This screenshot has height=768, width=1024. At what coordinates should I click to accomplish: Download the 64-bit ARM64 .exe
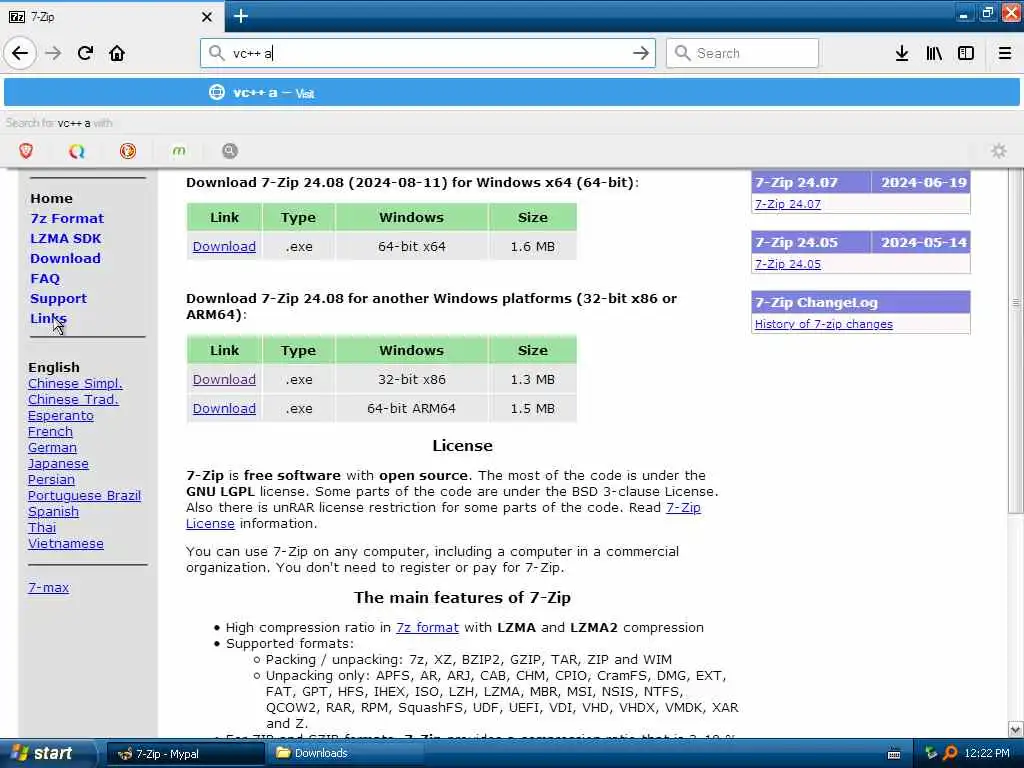[x=224, y=408]
